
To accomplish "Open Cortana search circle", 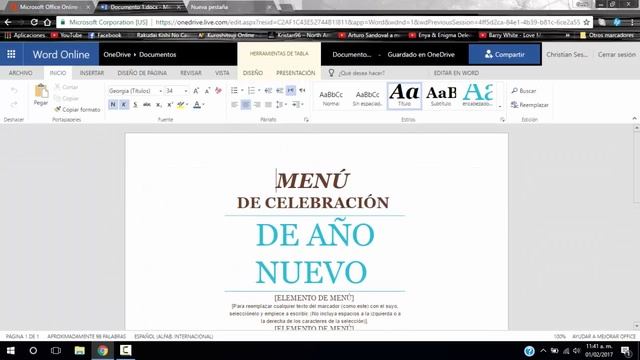I will point(33,351).
